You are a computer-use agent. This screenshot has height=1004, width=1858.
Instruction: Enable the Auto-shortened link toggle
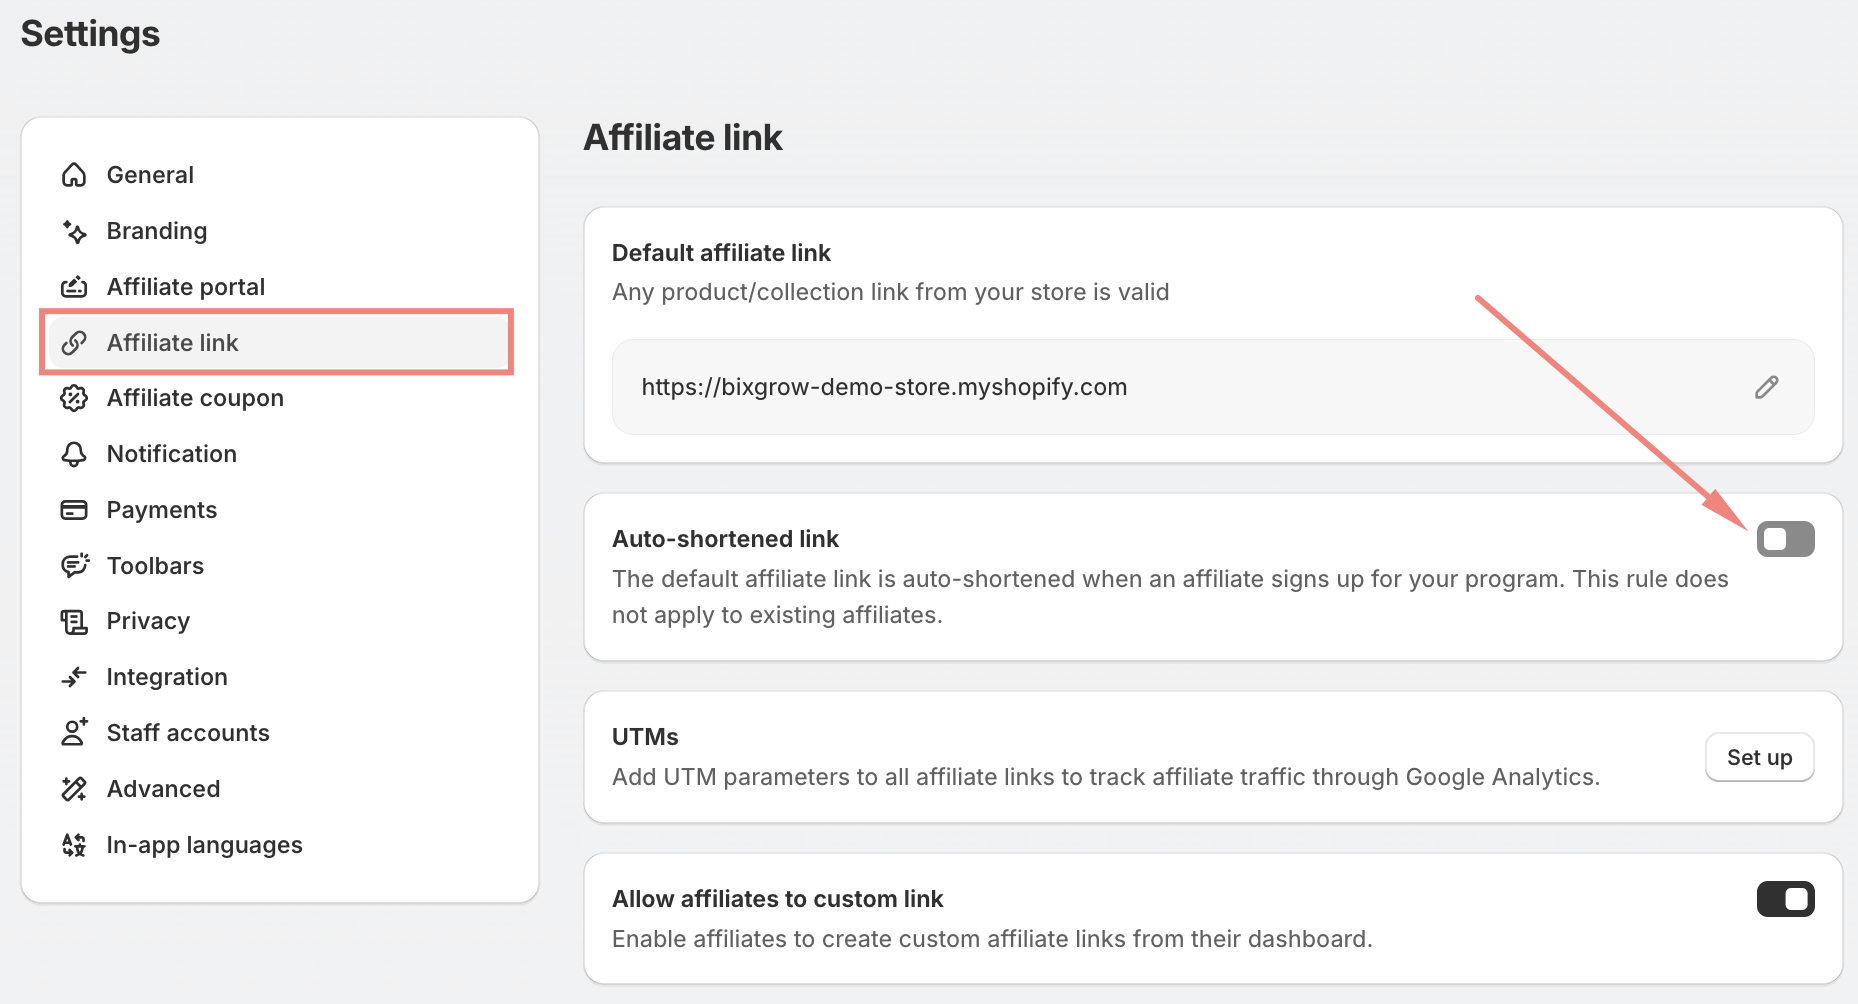[1785, 539]
